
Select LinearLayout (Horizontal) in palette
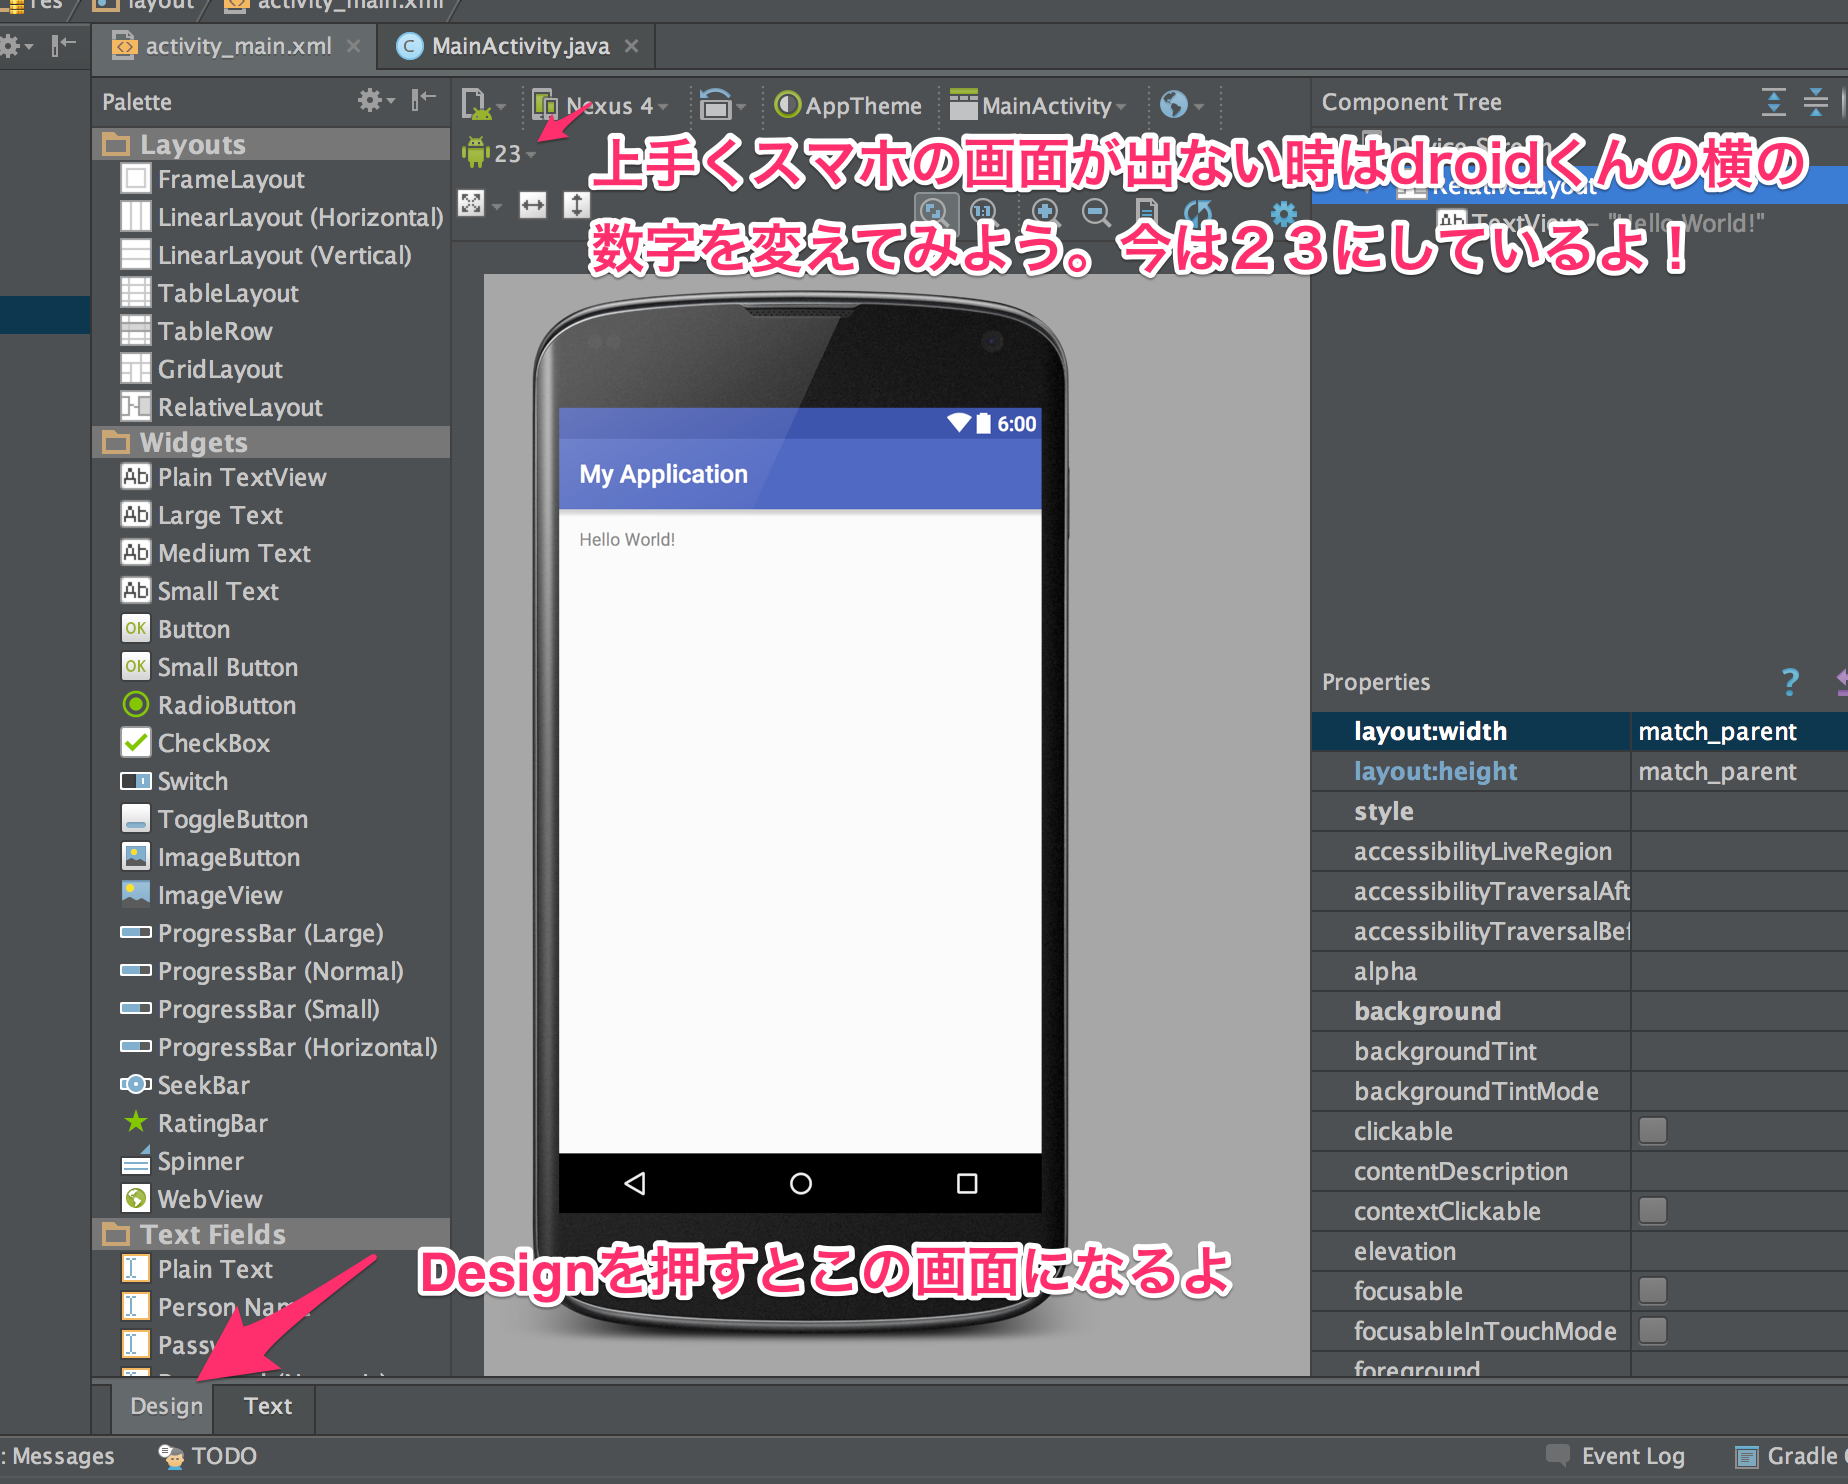coord(281,217)
